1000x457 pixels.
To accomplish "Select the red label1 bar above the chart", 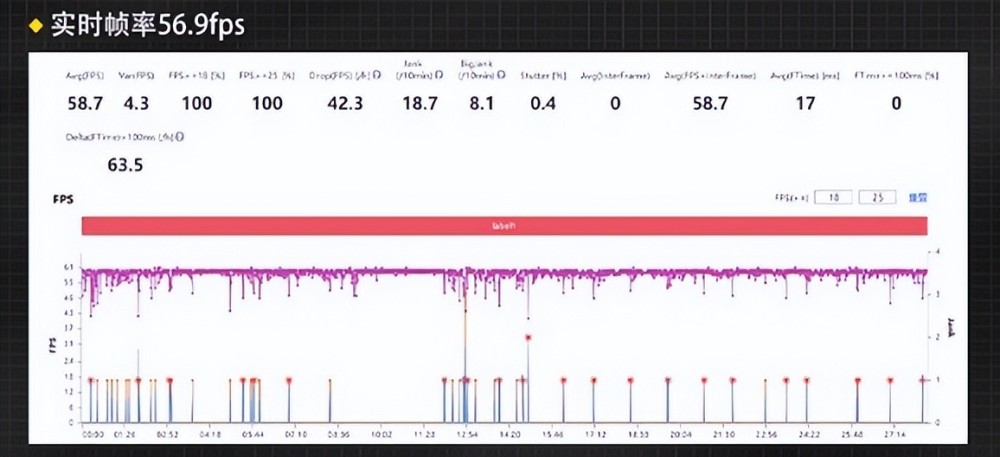I will 504,226.
